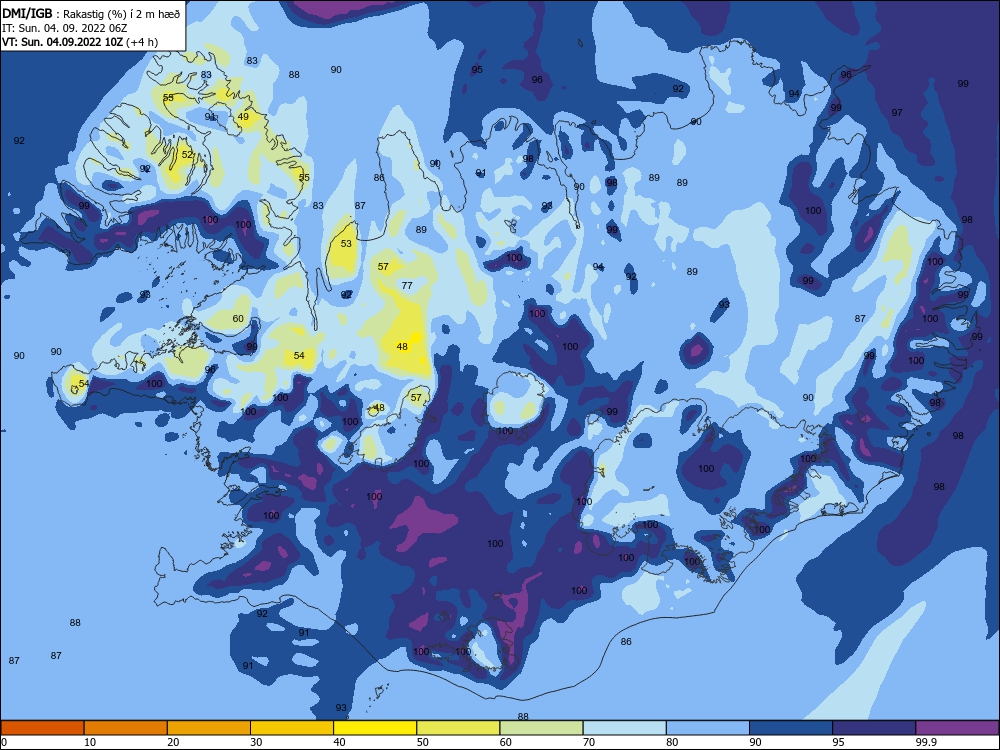Click the 70–80 very light blue legend swatch

pos(624,728)
